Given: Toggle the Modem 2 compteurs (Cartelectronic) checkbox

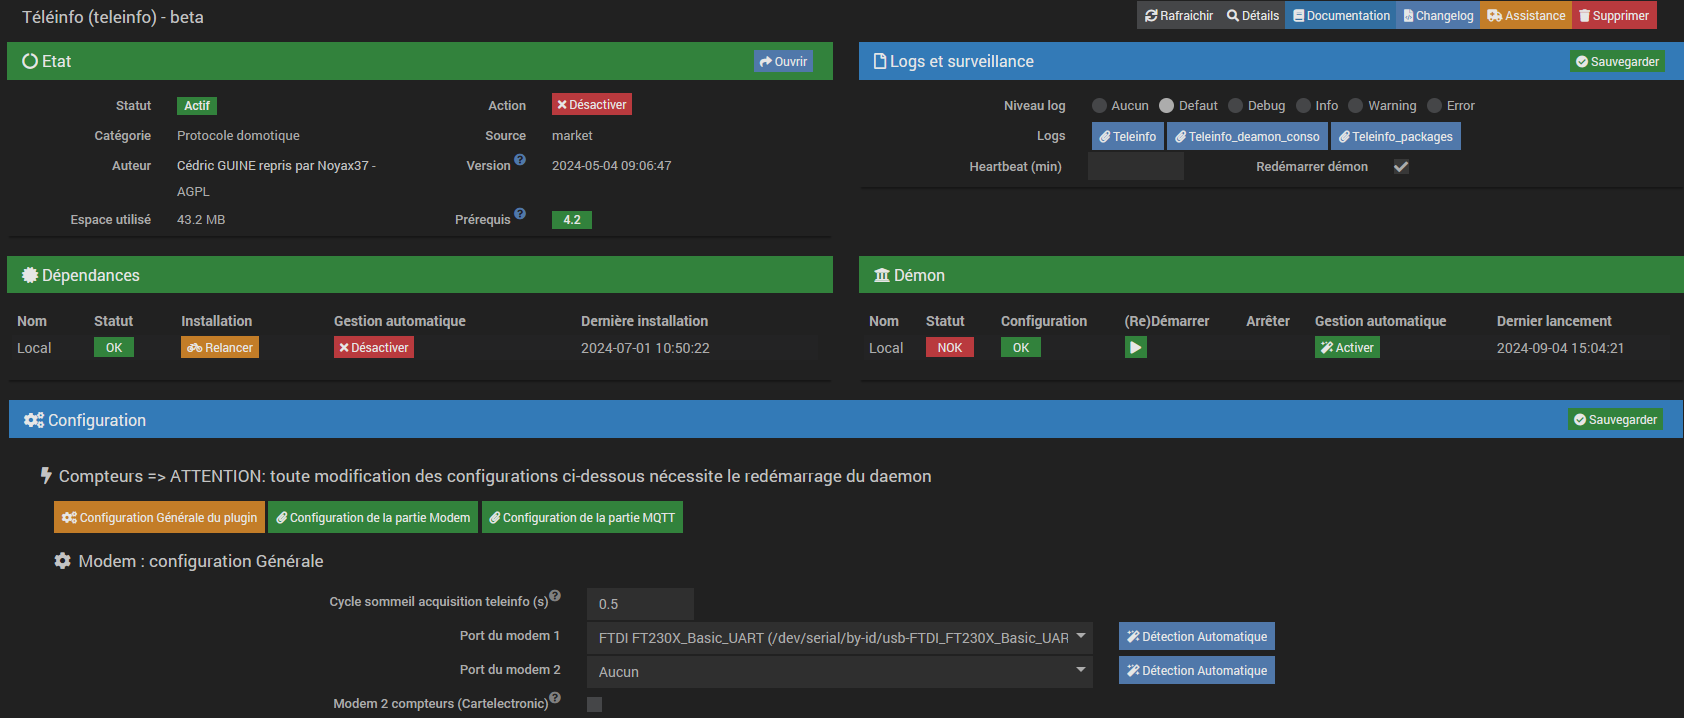Looking at the screenshot, I should (595, 704).
